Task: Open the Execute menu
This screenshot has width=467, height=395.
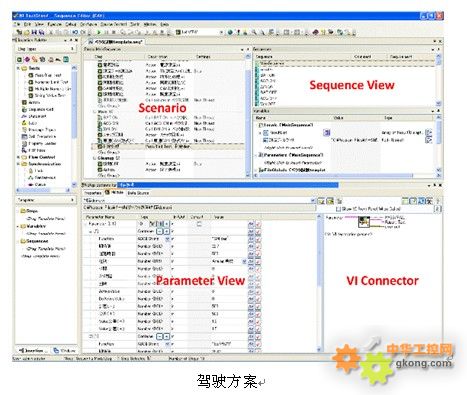Action: click(x=55, y=24)
